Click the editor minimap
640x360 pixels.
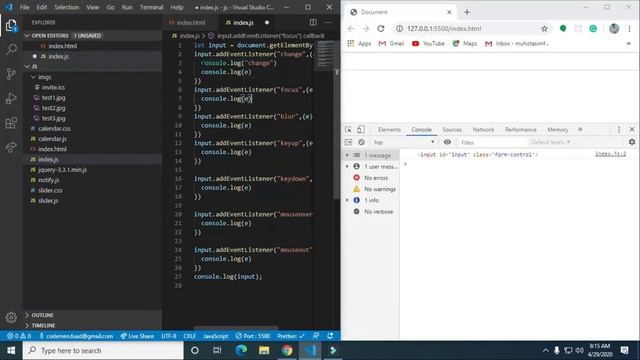[325, 54]
